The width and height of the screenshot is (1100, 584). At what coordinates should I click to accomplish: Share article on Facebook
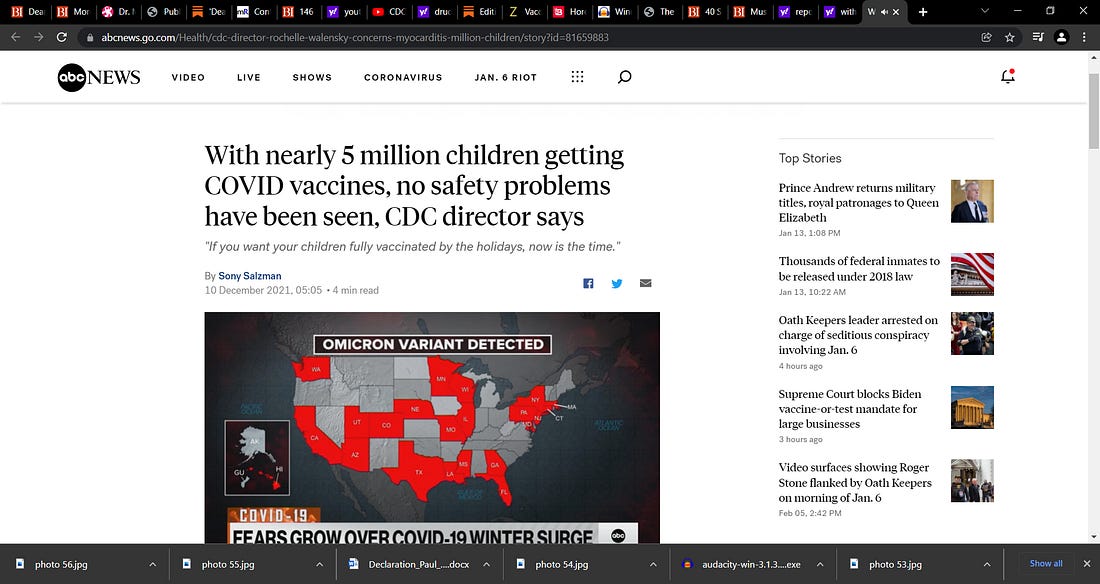click(x=588, y=283)
